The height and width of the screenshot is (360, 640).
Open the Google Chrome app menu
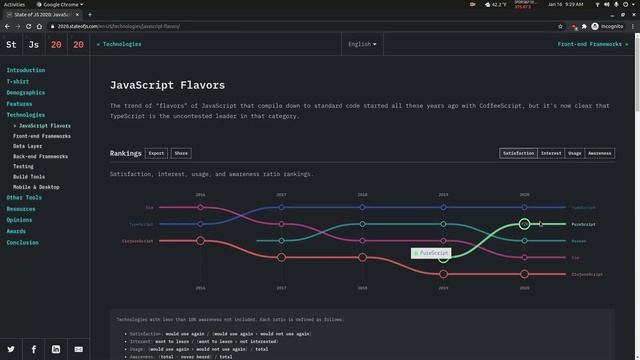click(60, 4)
